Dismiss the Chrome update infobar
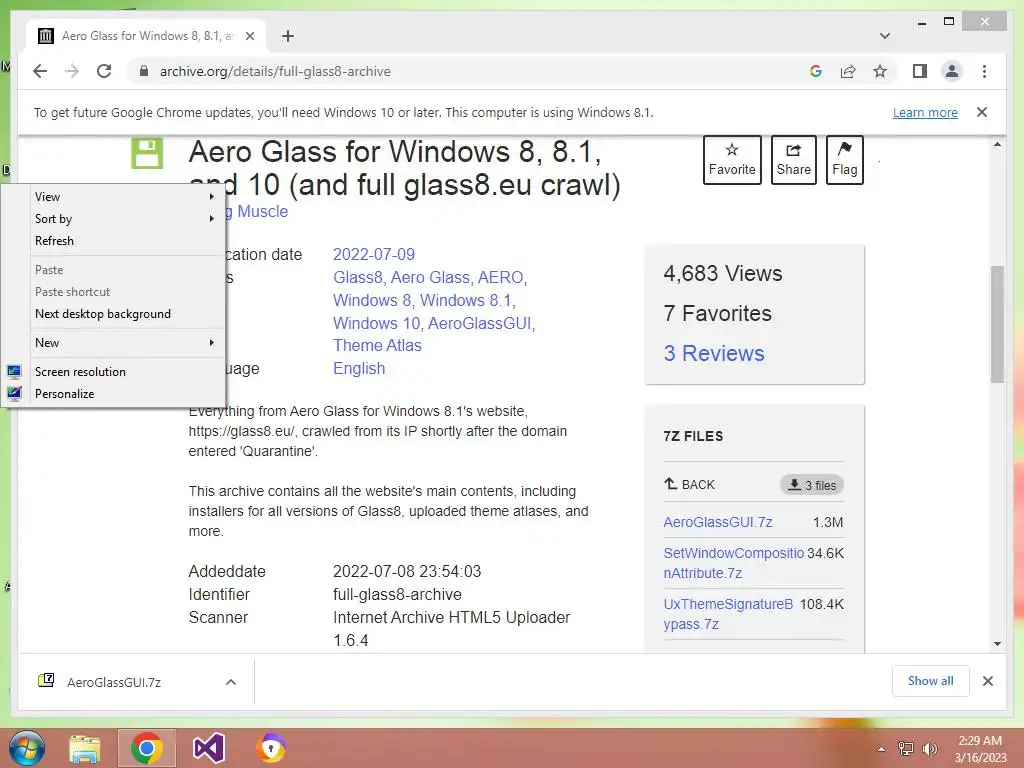 pyautogui.click(x=982, y=112)
